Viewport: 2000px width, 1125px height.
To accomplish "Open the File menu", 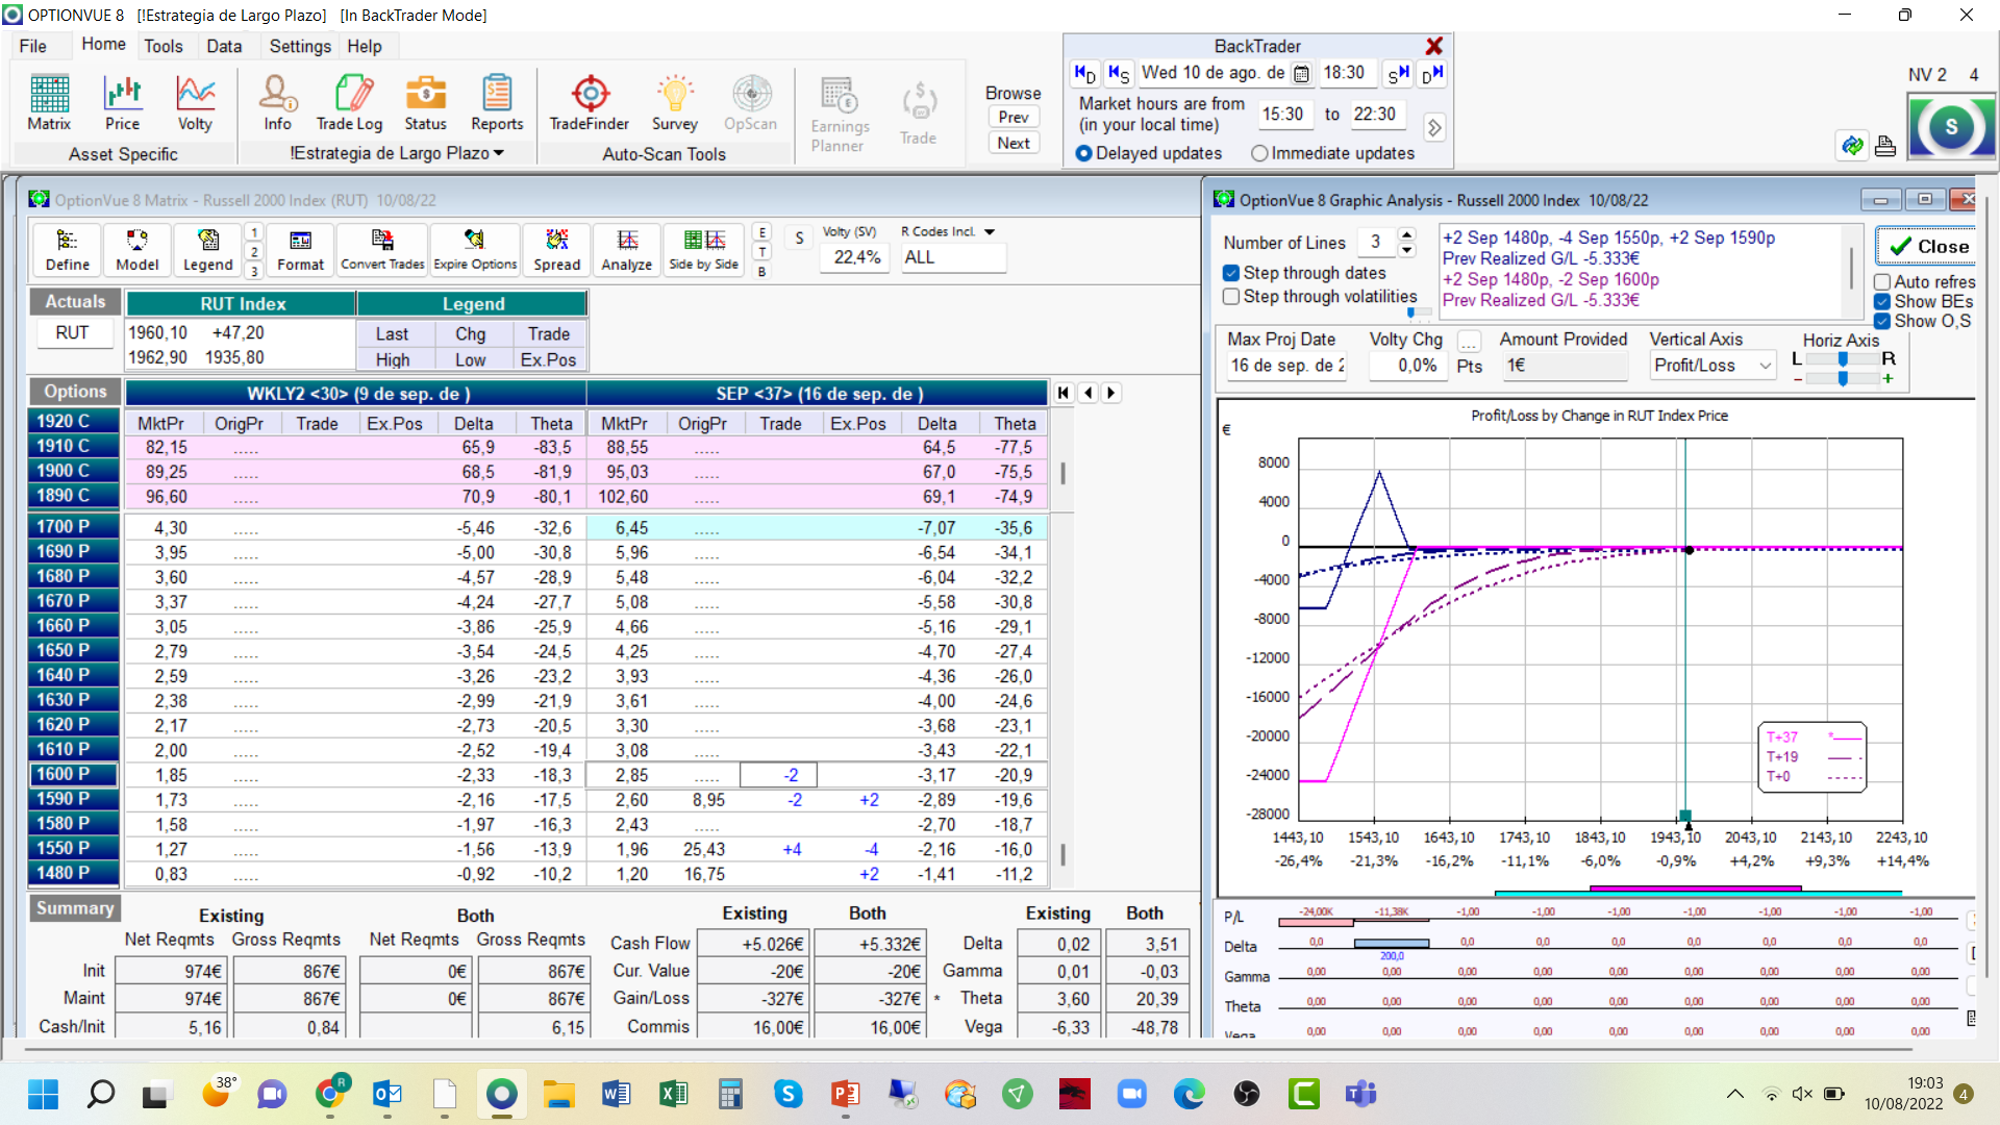I will click(32, 46).
